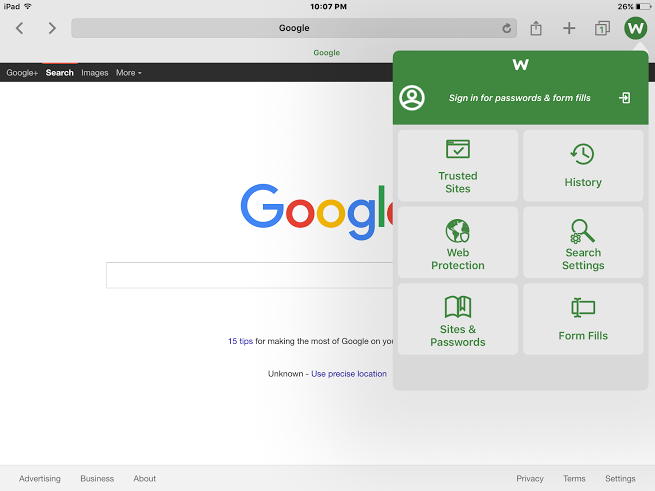Open the Trusted Sites tile
655x491 pixels.
click(458, 165)
